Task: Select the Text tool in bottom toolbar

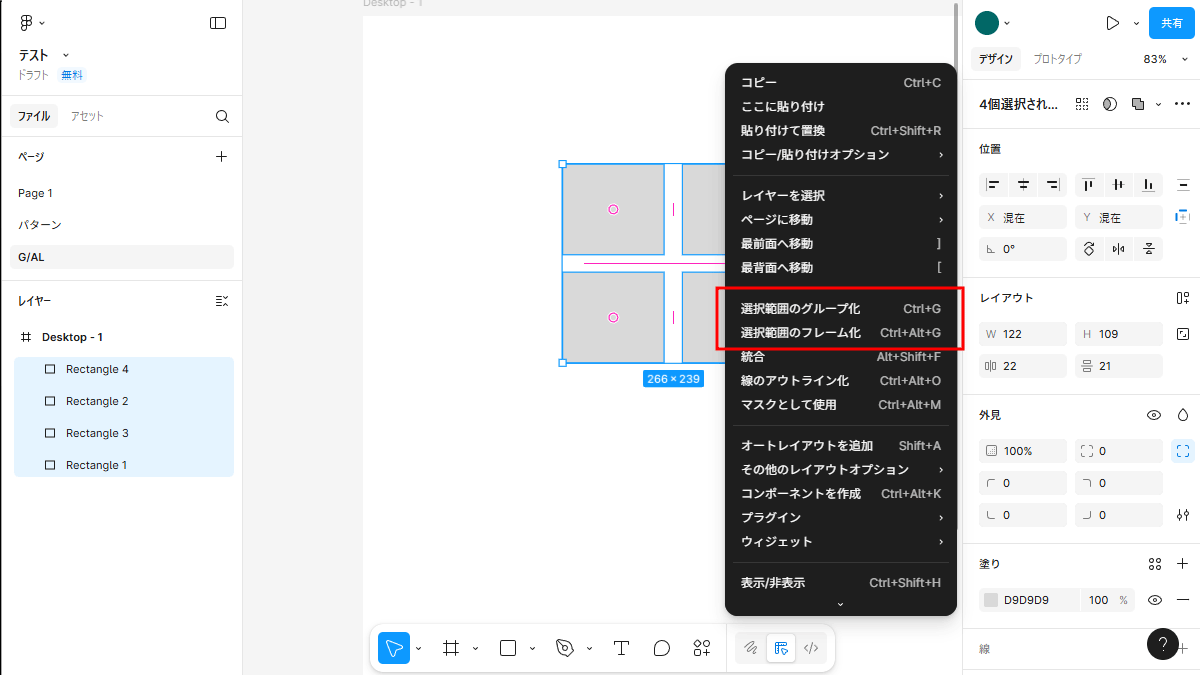Action: (621, 648)
